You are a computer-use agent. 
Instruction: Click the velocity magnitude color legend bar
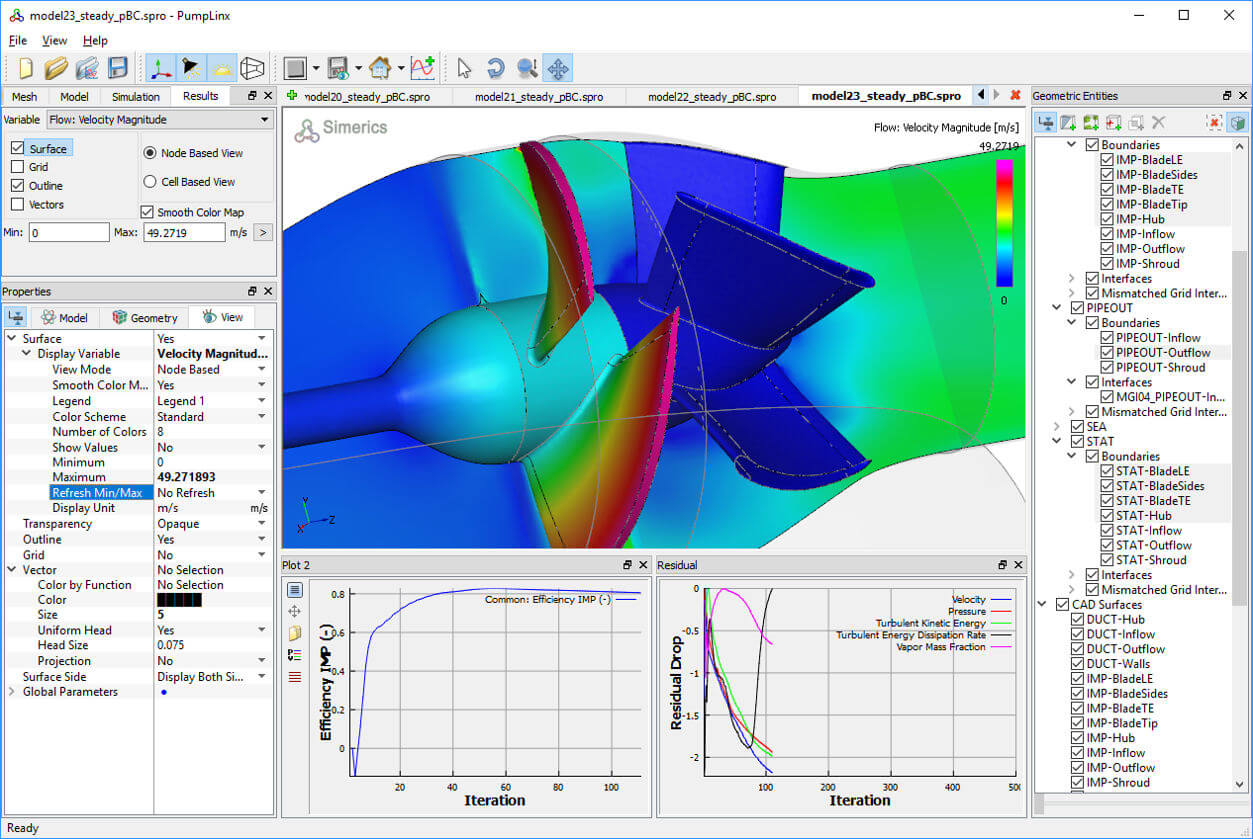(x=1007, y=223)
